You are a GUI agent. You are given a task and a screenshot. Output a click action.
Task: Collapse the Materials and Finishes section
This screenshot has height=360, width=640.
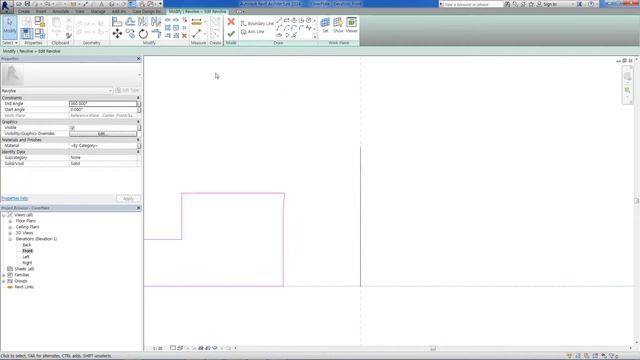(x=138, y=140)
